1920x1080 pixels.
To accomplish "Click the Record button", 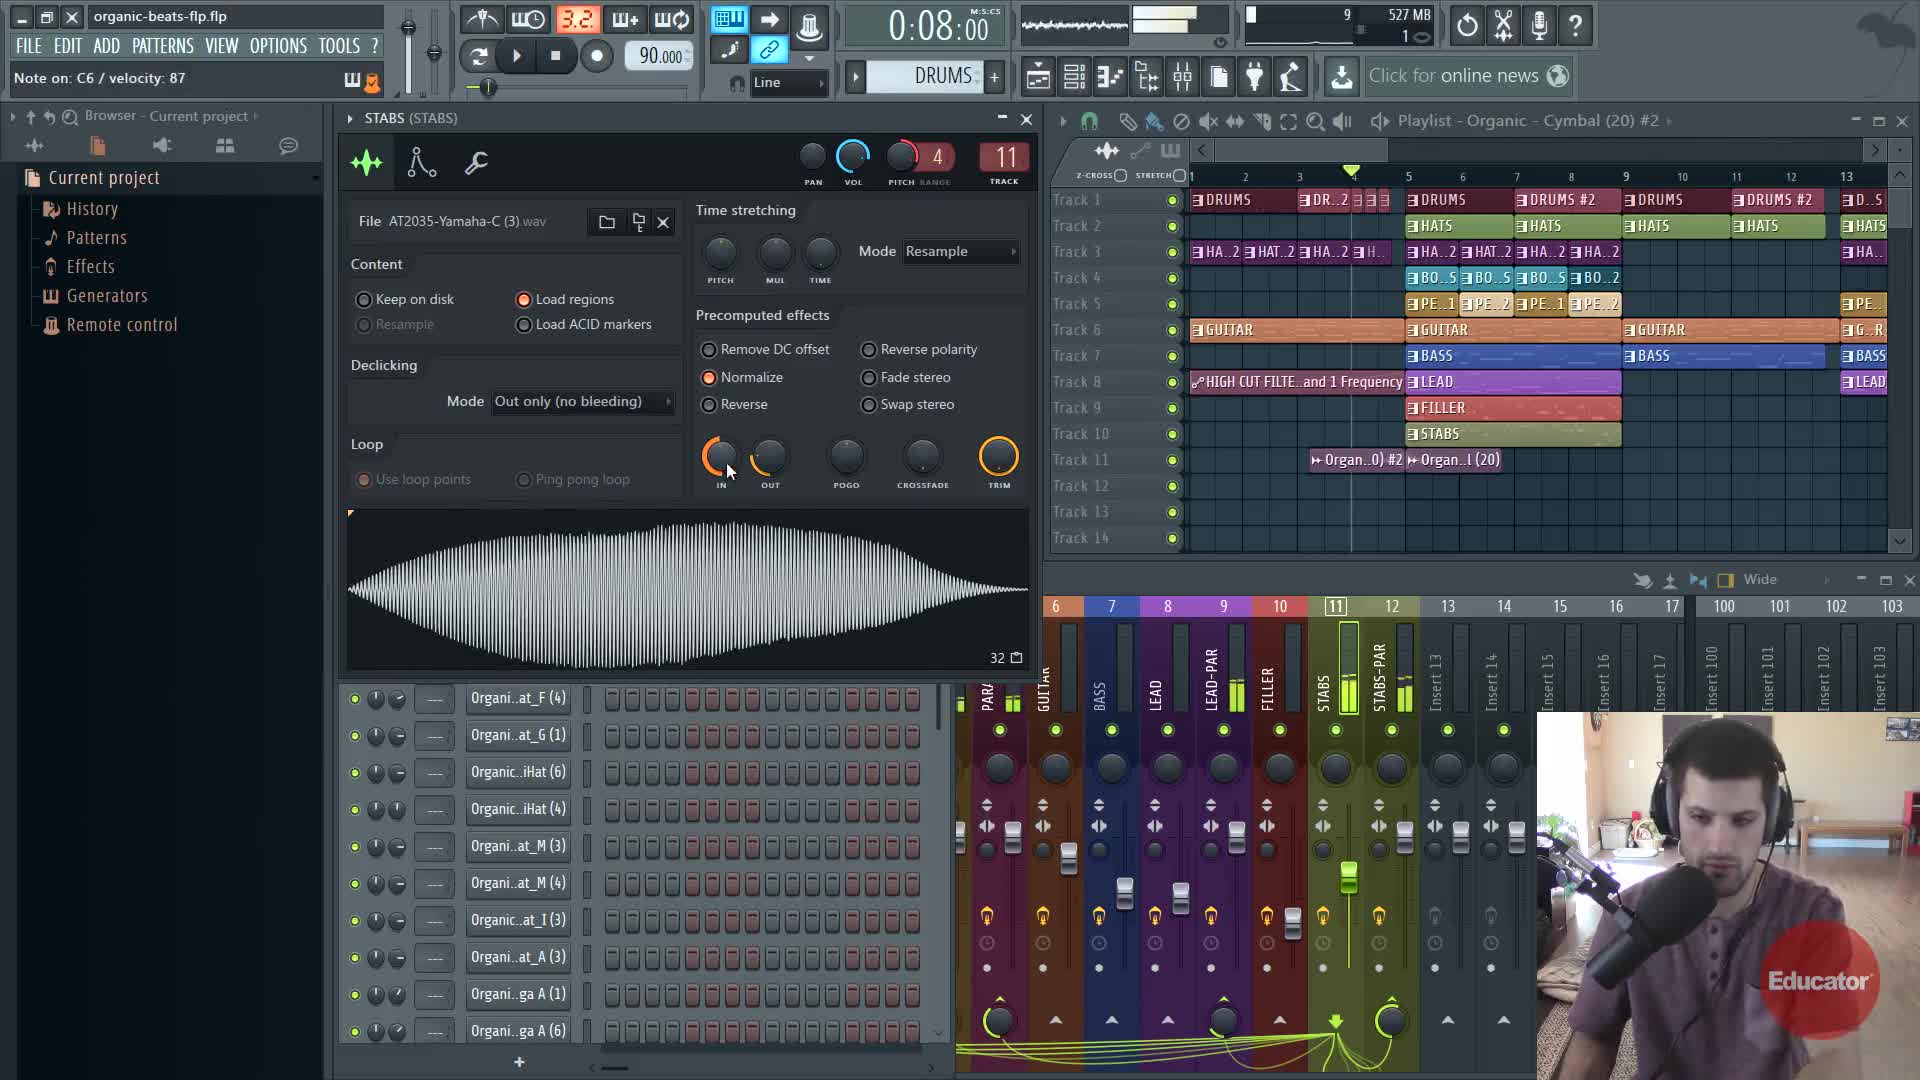I will coord(597,56).
